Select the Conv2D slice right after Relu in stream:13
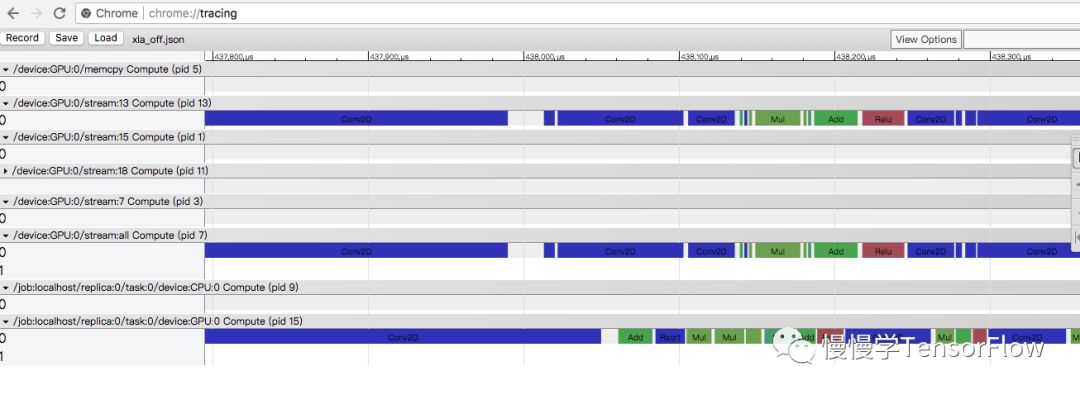The width and height of the screenshot is (1080, 395). pos(931,119)
